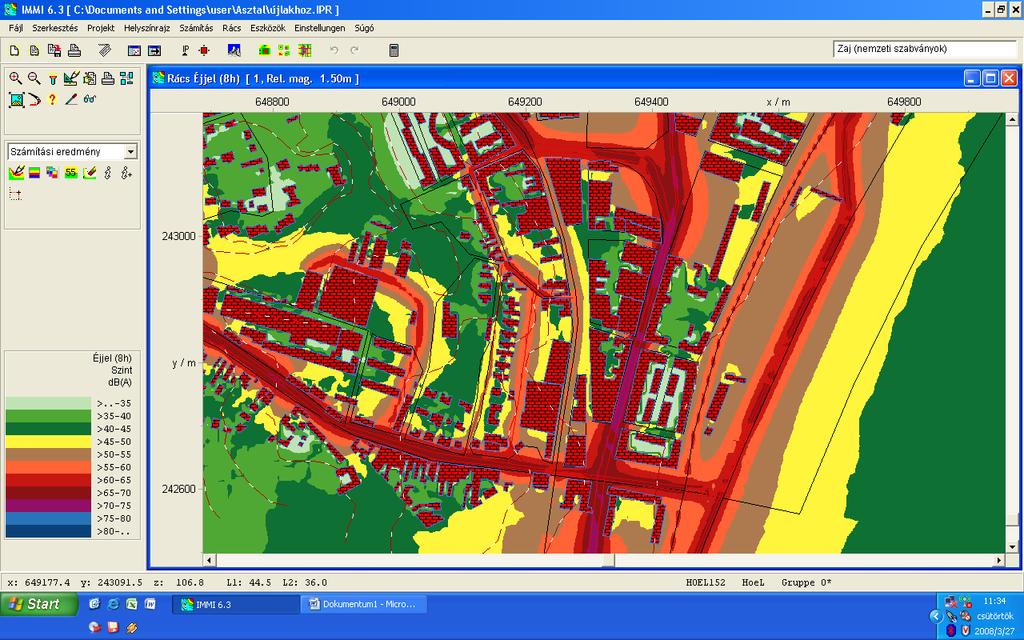Open the Számítás menu

click(196, 28)
